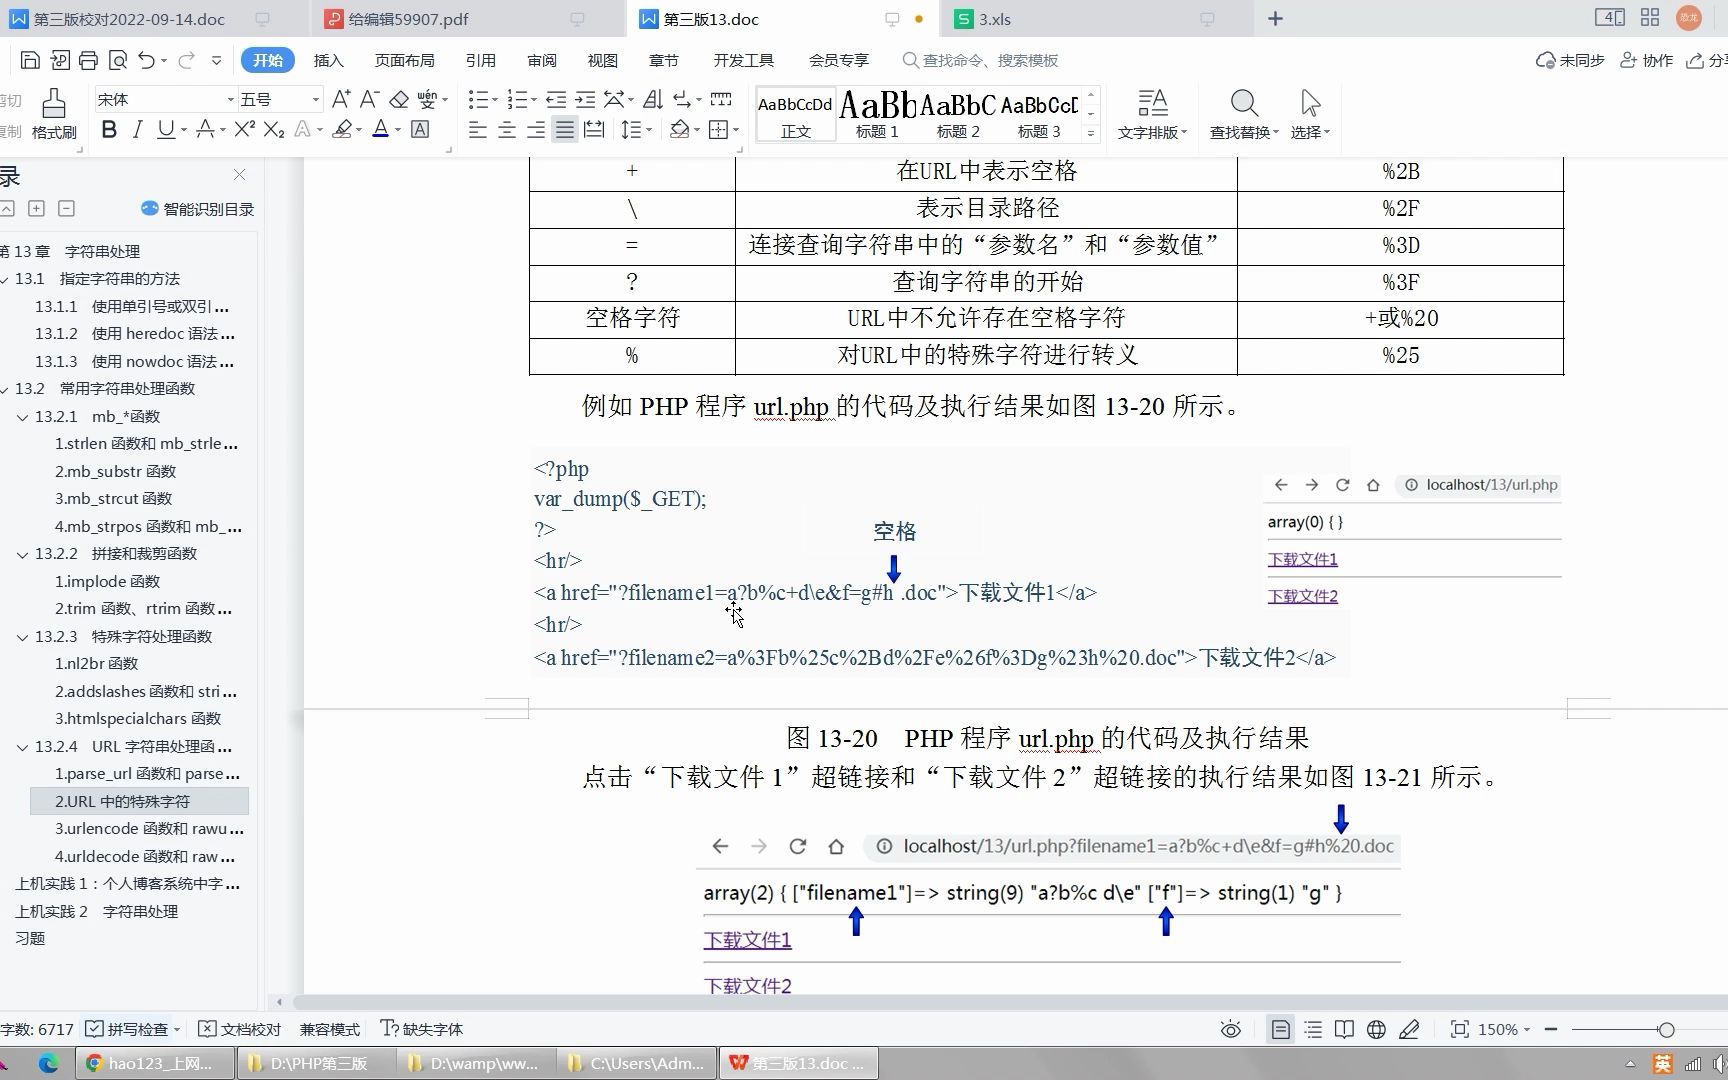
Task: Click the zoom slider handle
Action: click(x=1666, y=1029)
